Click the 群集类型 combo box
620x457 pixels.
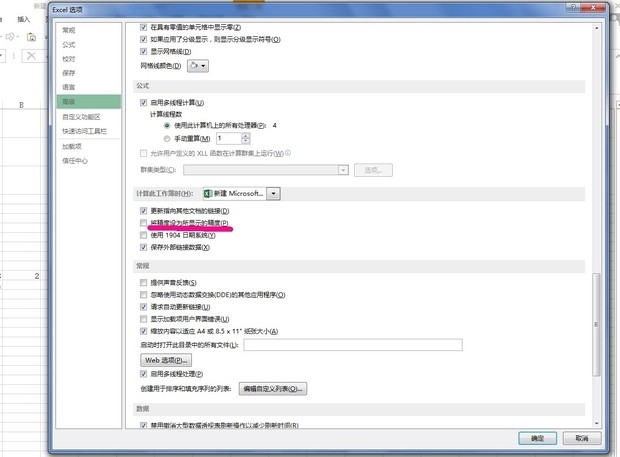(x=265, y=170)
